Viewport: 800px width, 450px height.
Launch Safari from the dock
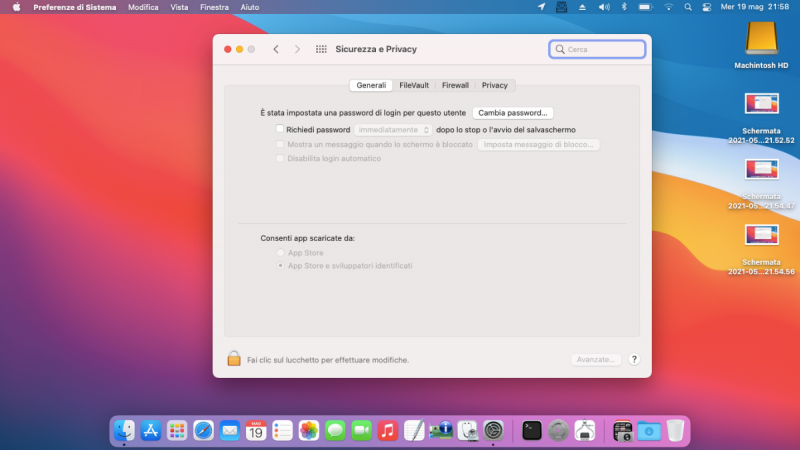coord(203,430)
